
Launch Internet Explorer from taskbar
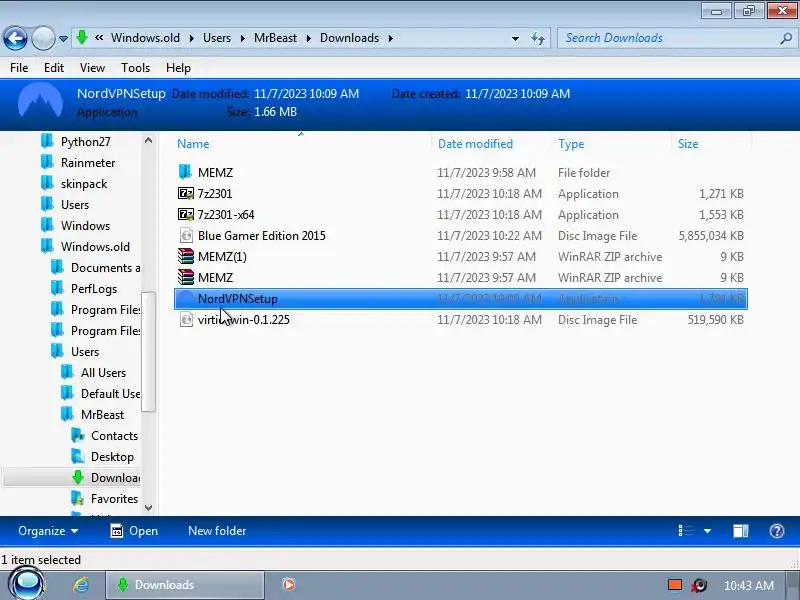pos(81,585)
